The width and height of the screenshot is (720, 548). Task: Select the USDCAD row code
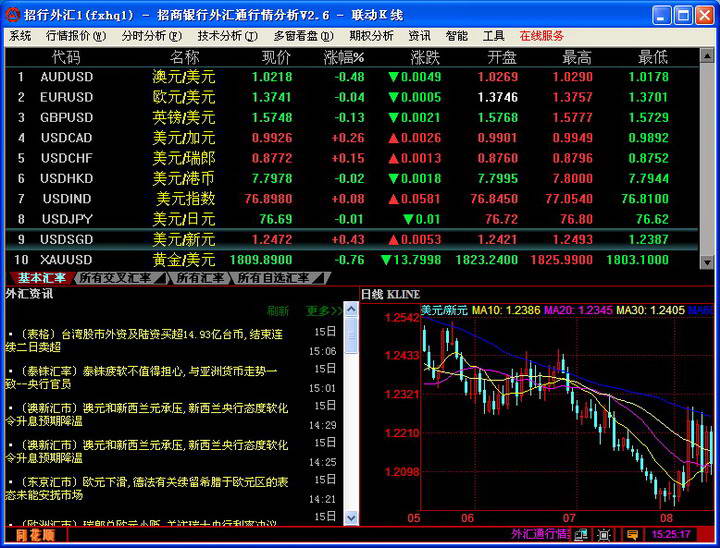tap(67, 137)
